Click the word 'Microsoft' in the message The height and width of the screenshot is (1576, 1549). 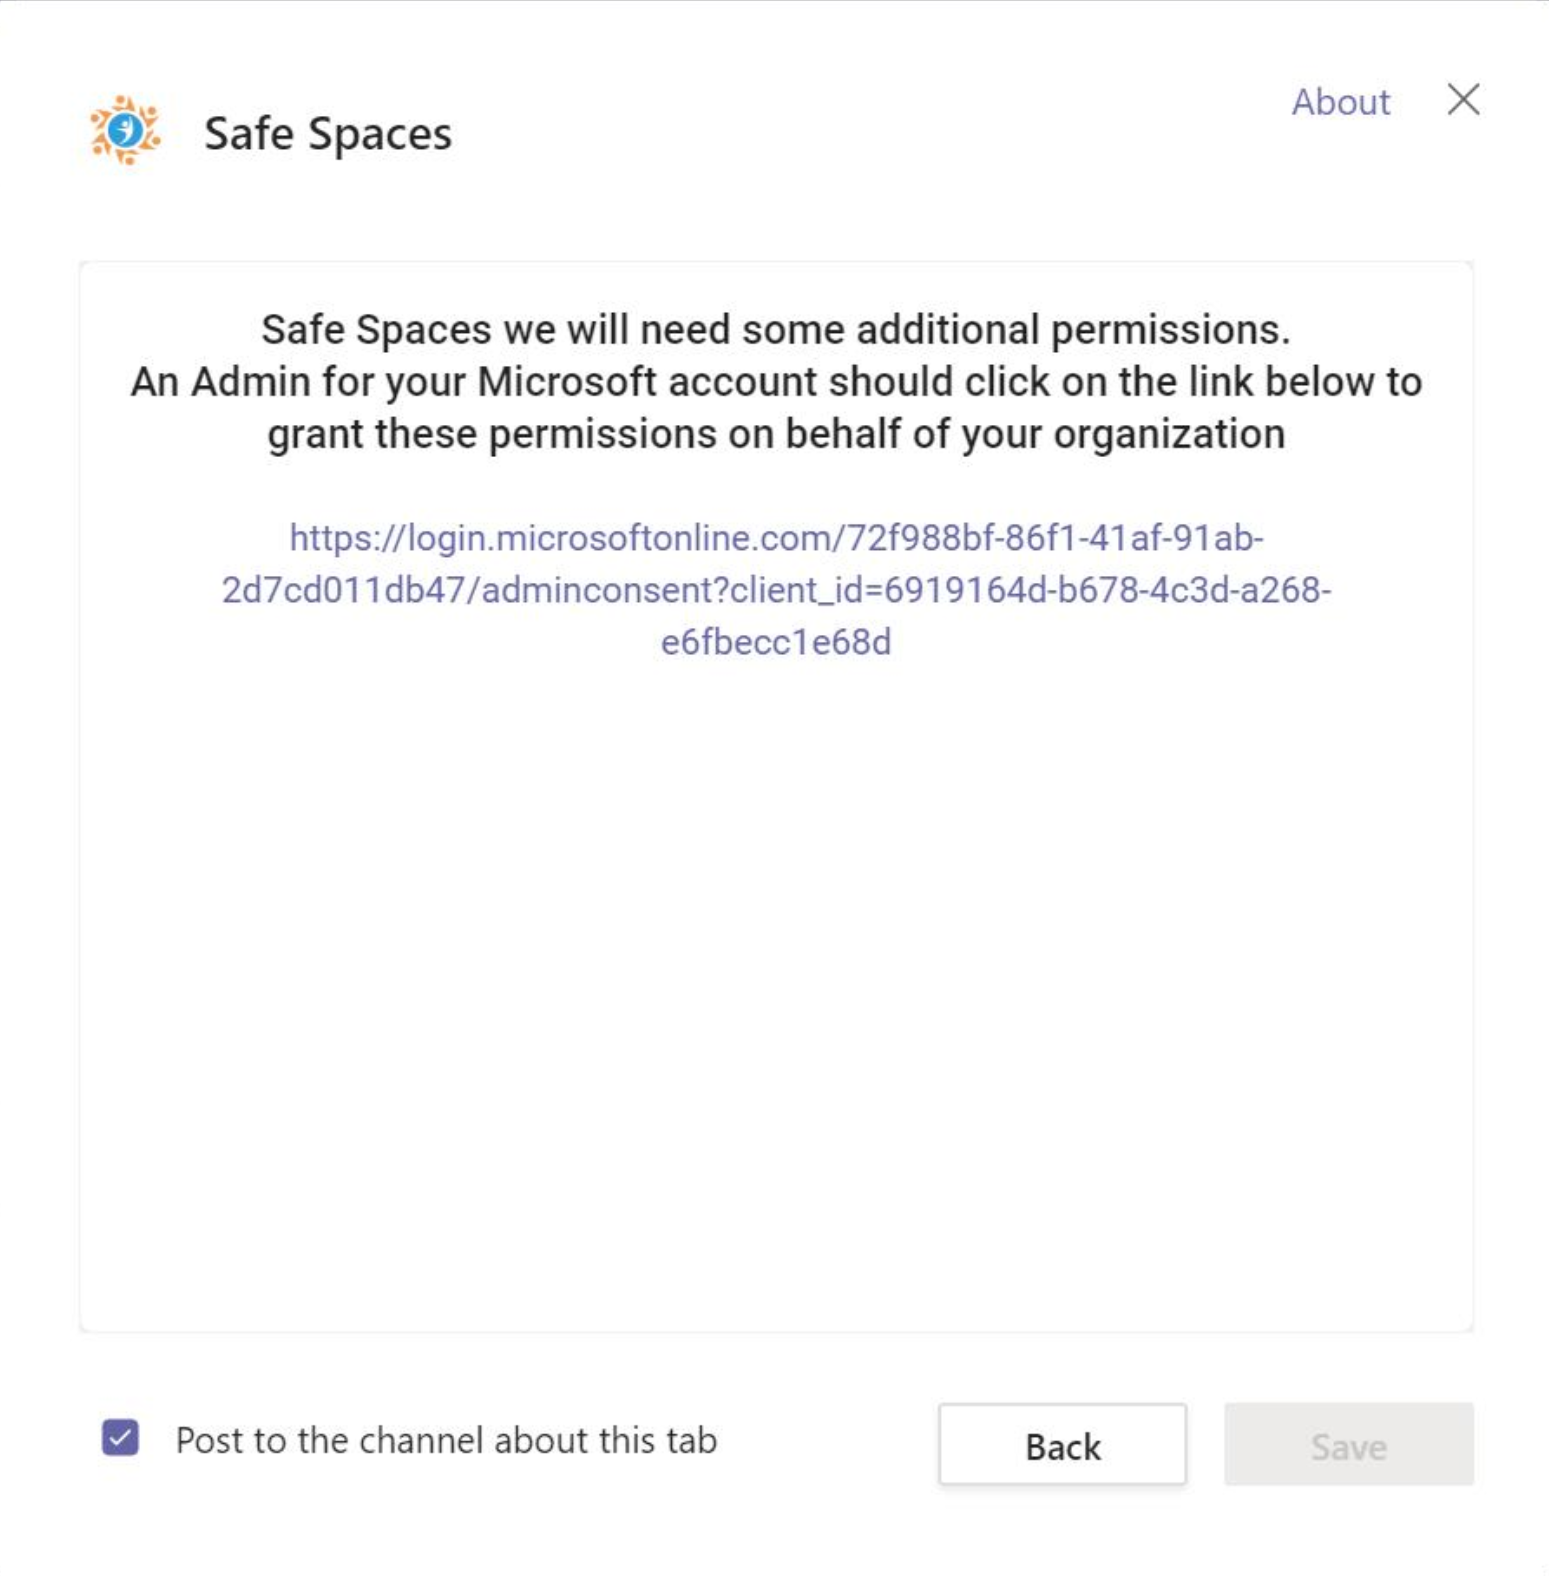pos(566,382)
